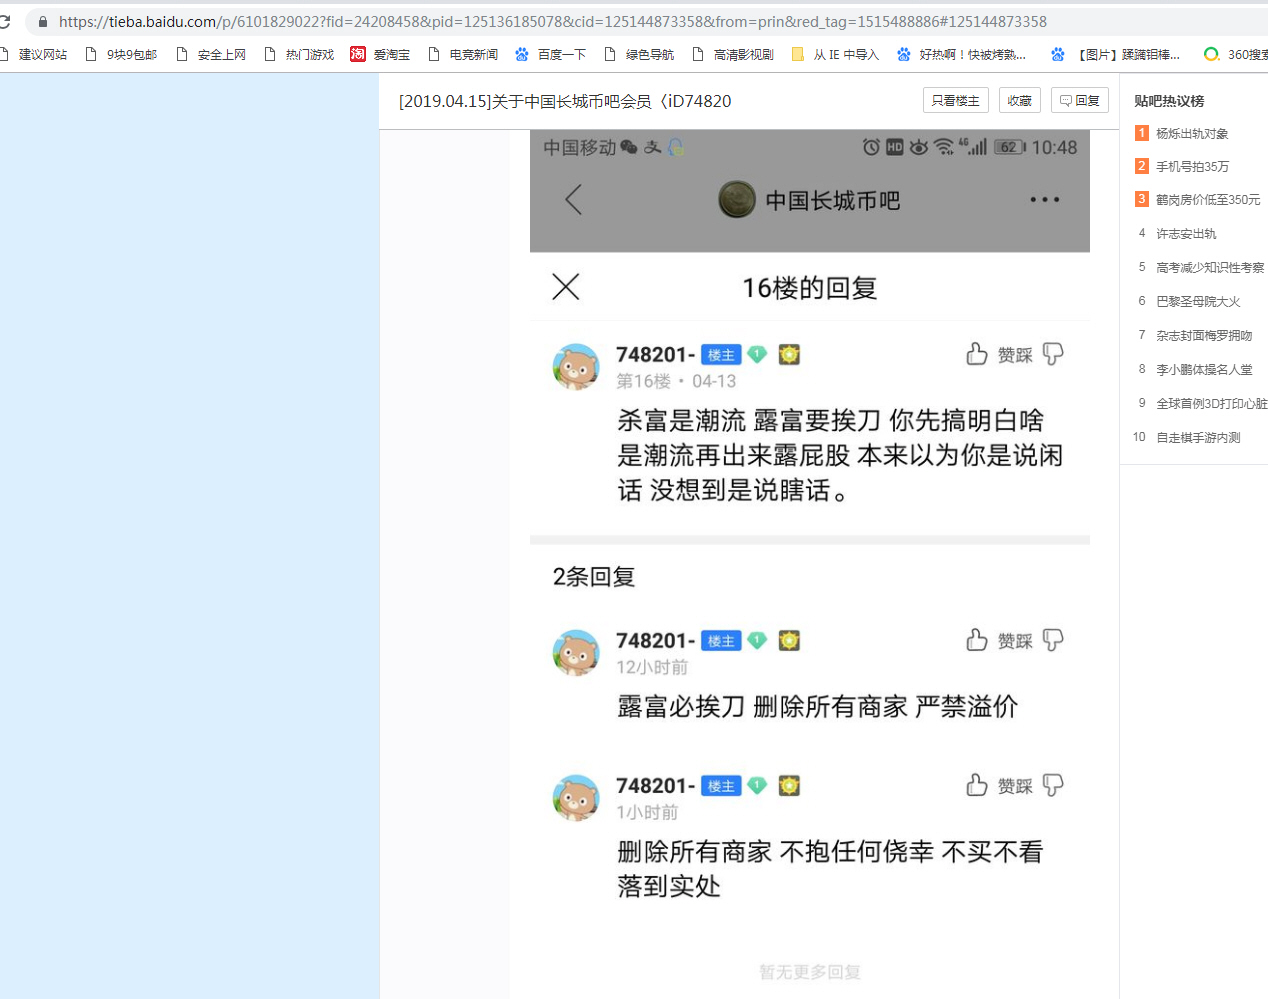Open avatar of the 第16楼 poster
Image resolution: width=1268 pixels, height=999 pixels.
tap(576, 367)
